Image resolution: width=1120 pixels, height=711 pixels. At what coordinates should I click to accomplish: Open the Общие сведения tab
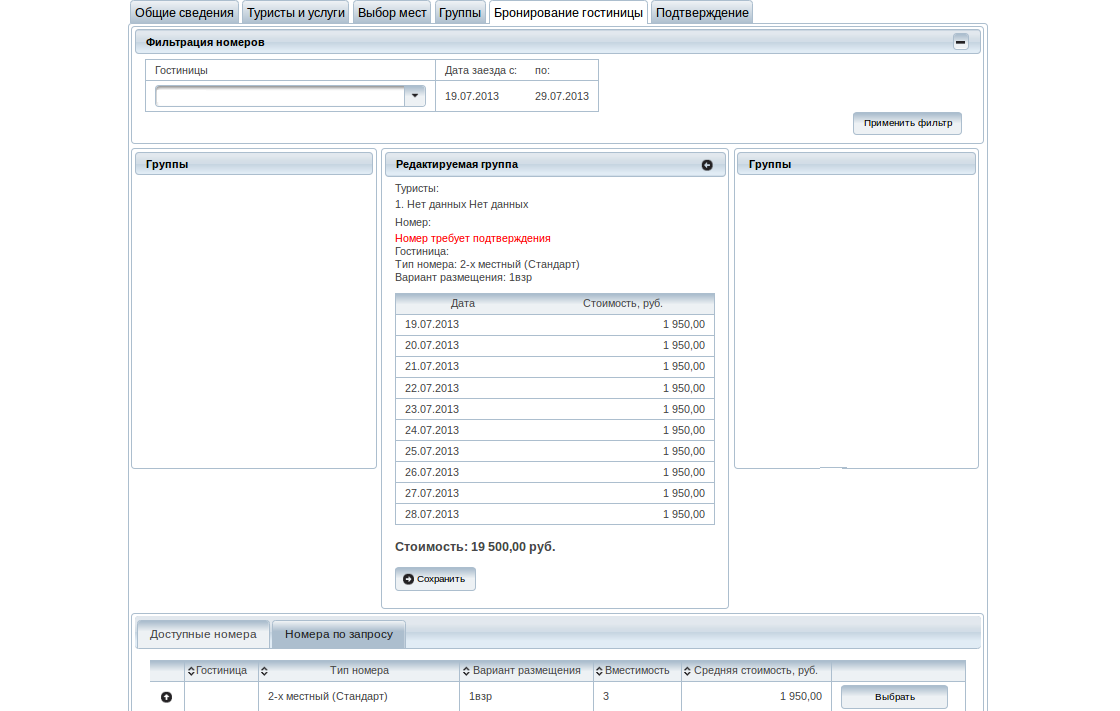point(184,12)
